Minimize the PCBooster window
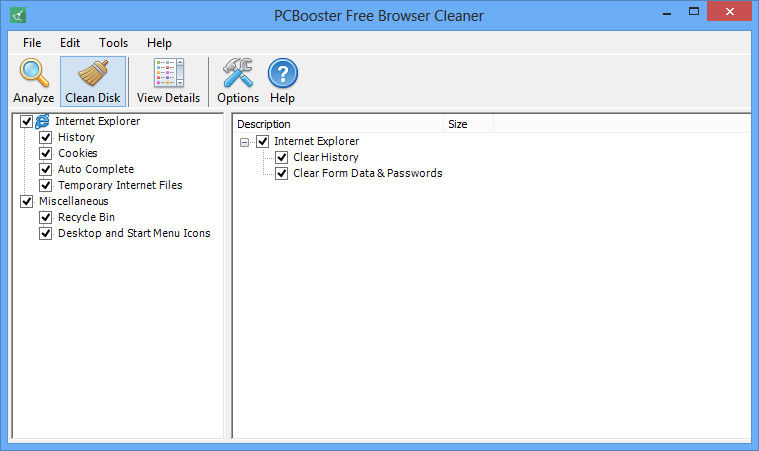 point(667,12)
